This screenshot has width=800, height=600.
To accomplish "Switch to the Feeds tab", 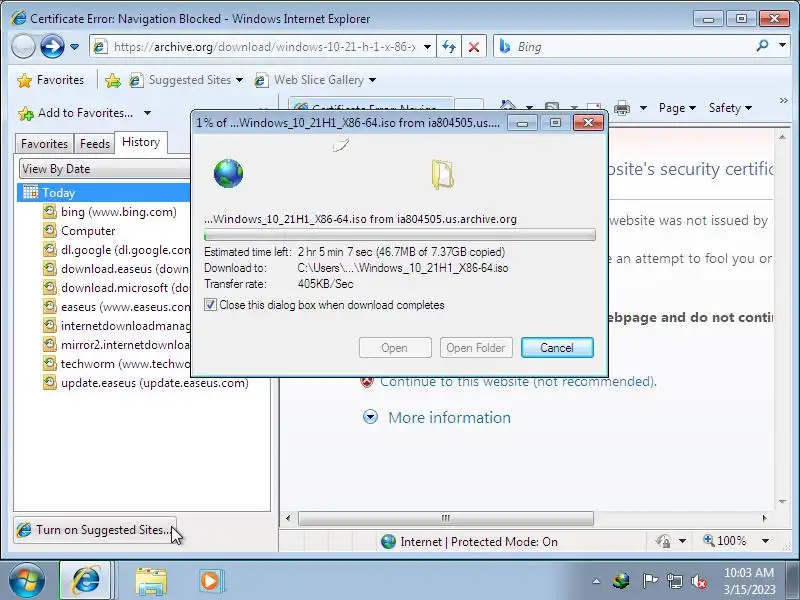I will tap(94, 144).
